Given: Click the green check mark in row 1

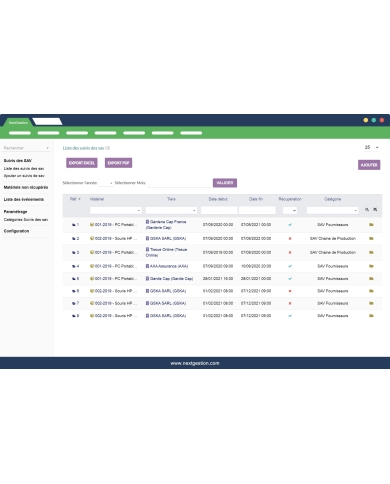Looking at the screenshot, I should (290, 225).
